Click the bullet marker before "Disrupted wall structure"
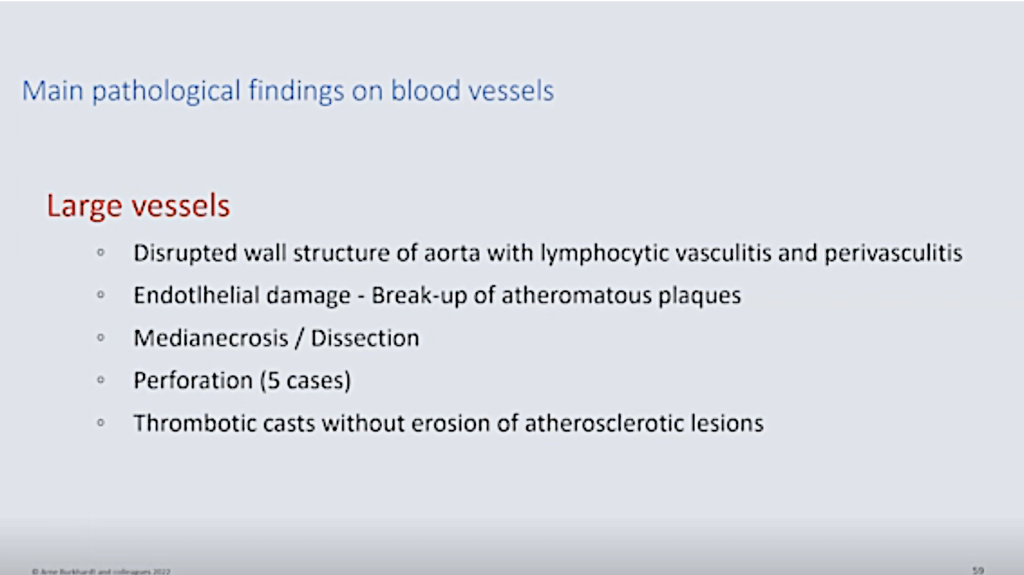The width and height of the screenshot is (1024, 575). [101, 253]
